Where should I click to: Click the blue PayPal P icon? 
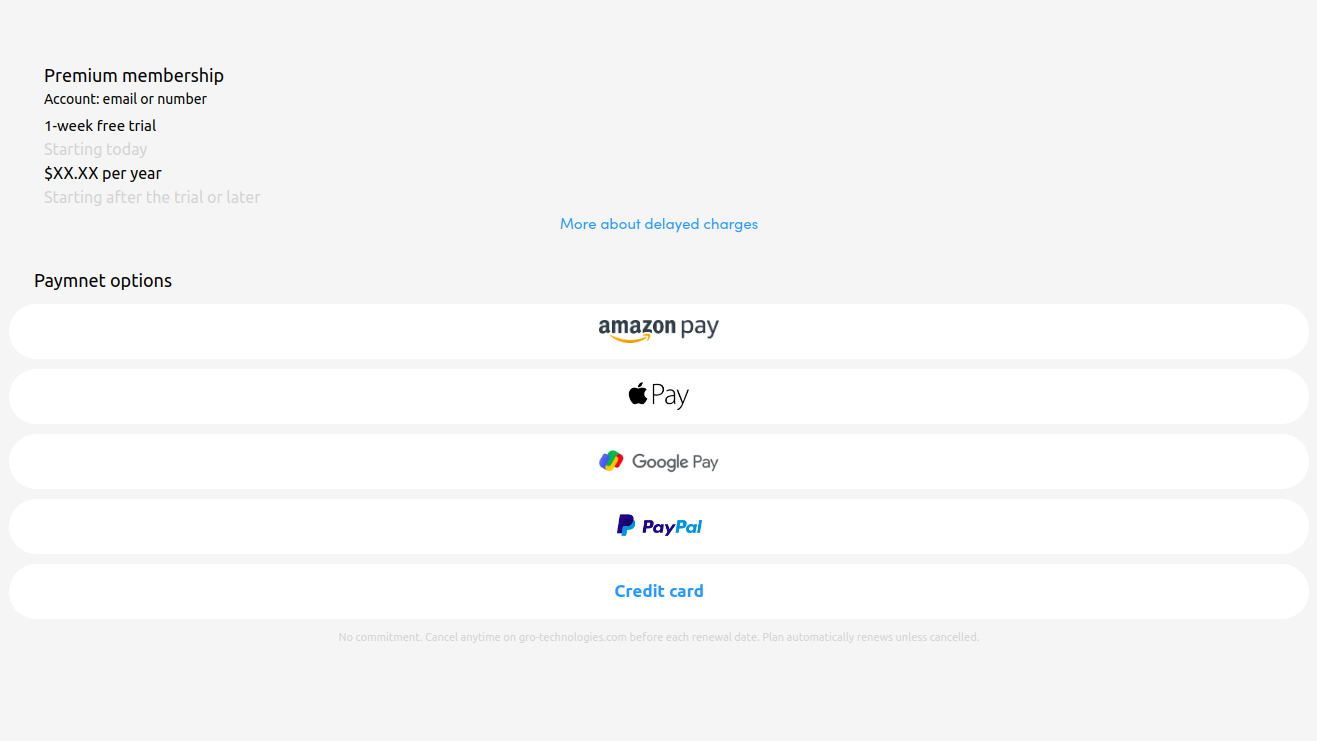pyautogui.click(x=626, y=525)
